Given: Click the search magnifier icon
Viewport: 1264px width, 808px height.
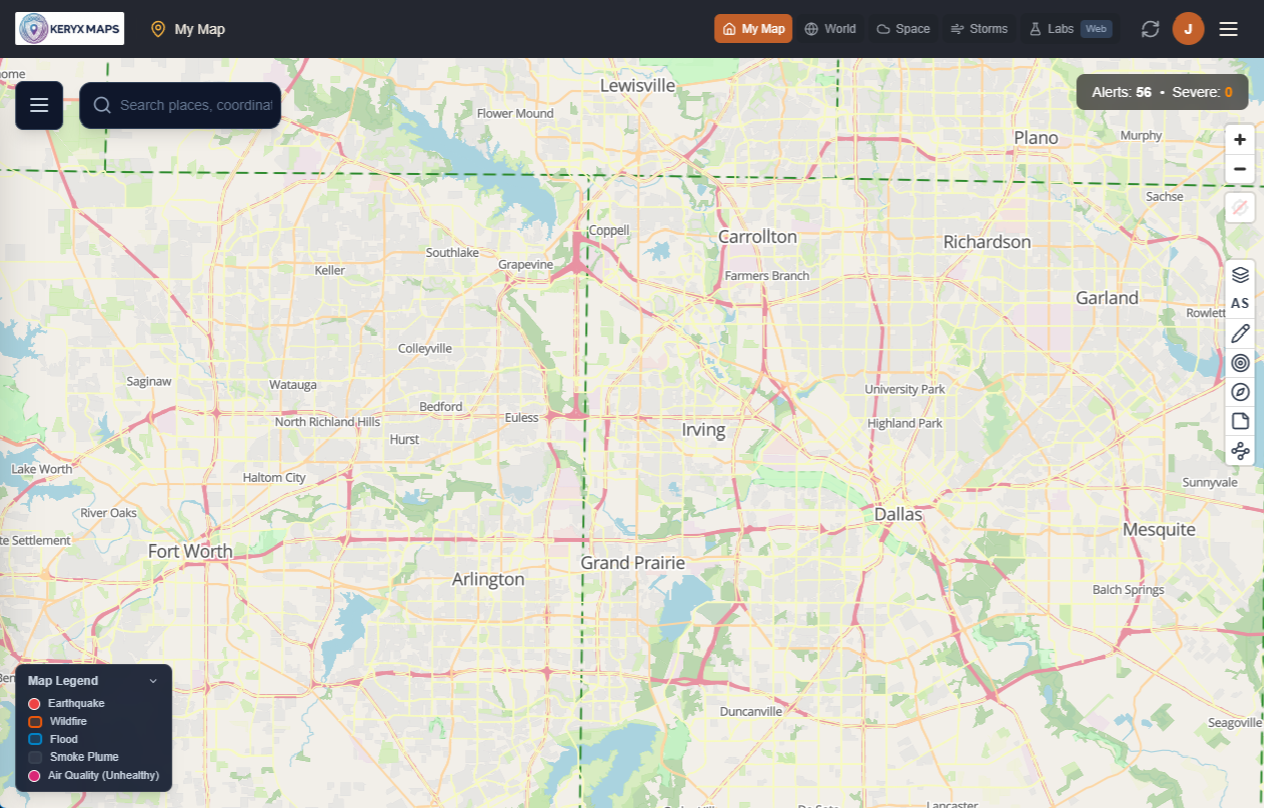Looking at the screenshot, I should [102, 105].
